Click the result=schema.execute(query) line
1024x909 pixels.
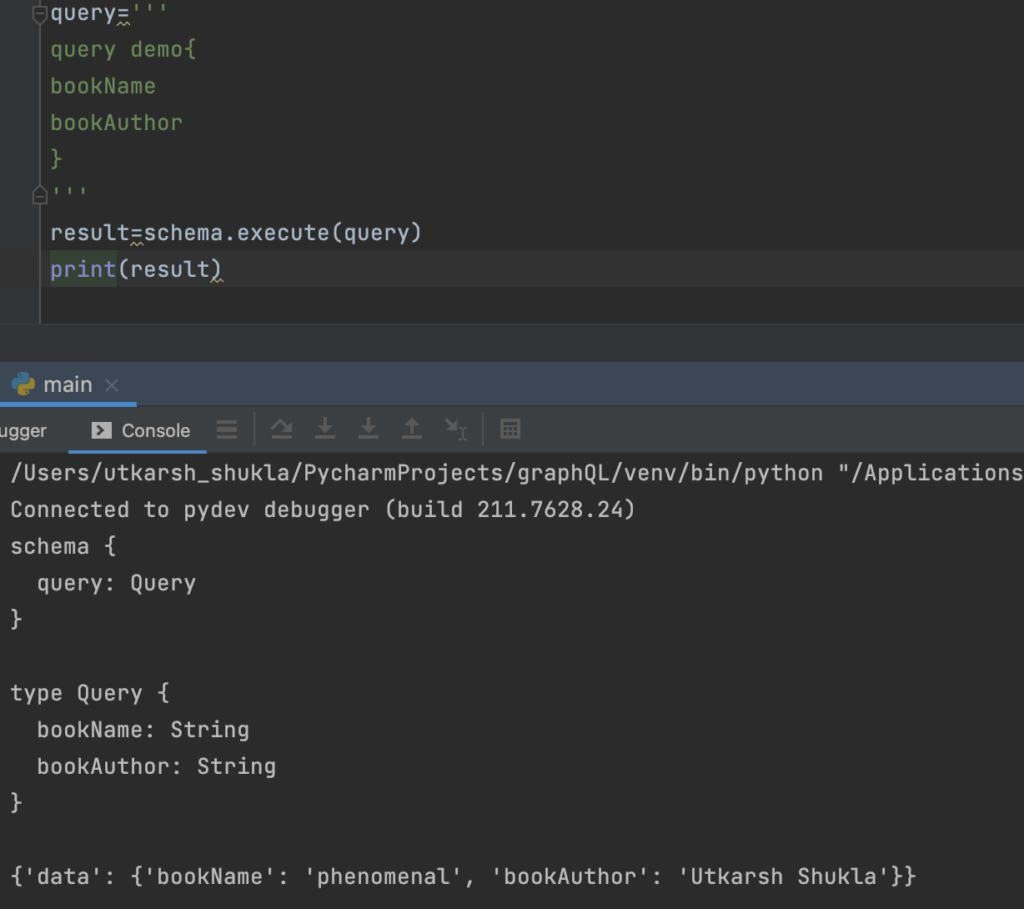click(x=236, y=233)
